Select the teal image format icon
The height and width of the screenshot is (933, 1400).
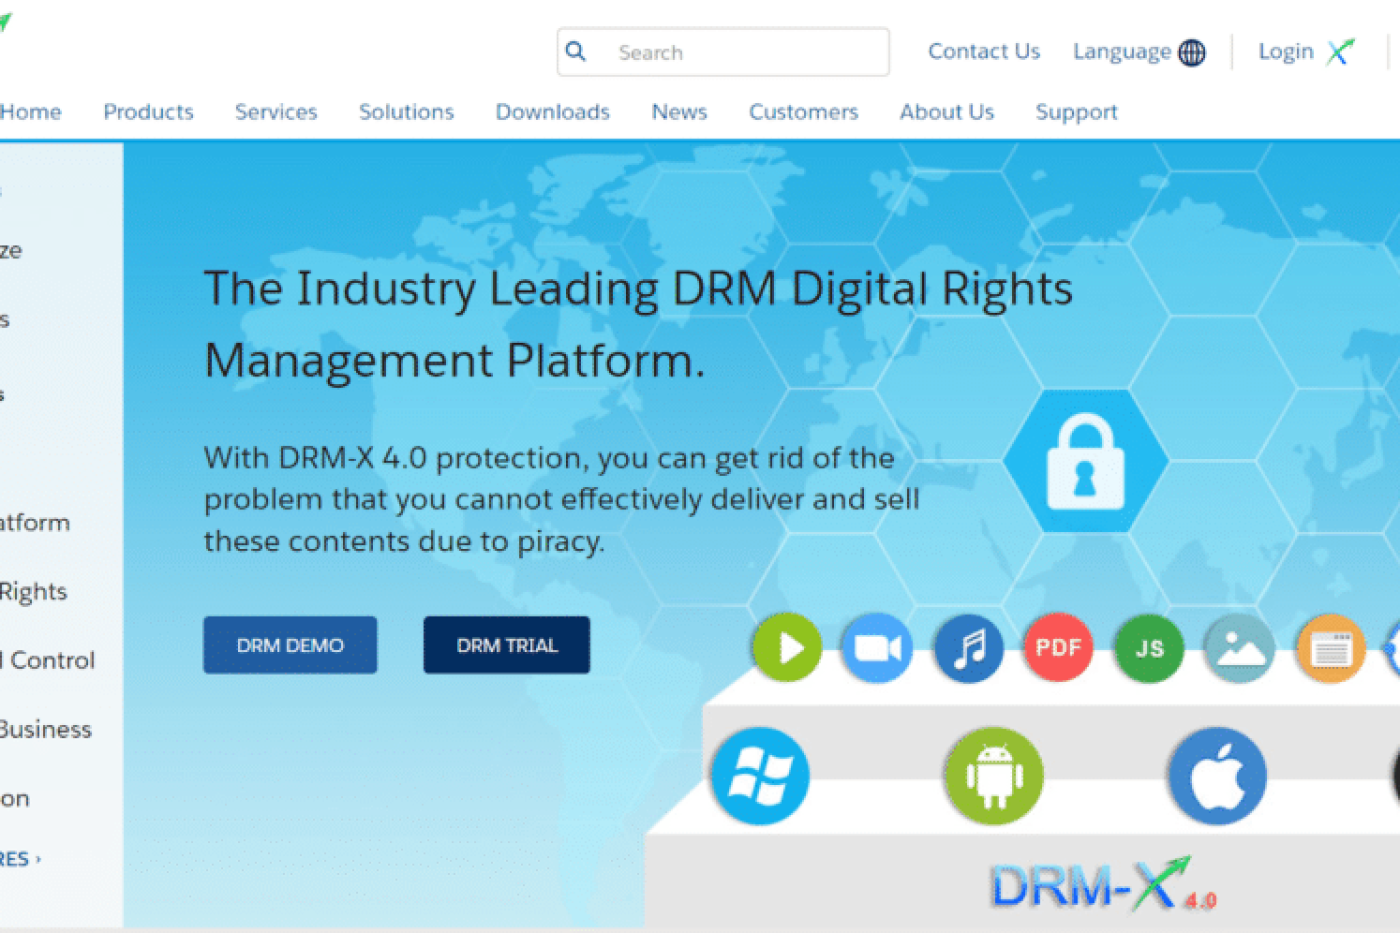pos(1239,648)
